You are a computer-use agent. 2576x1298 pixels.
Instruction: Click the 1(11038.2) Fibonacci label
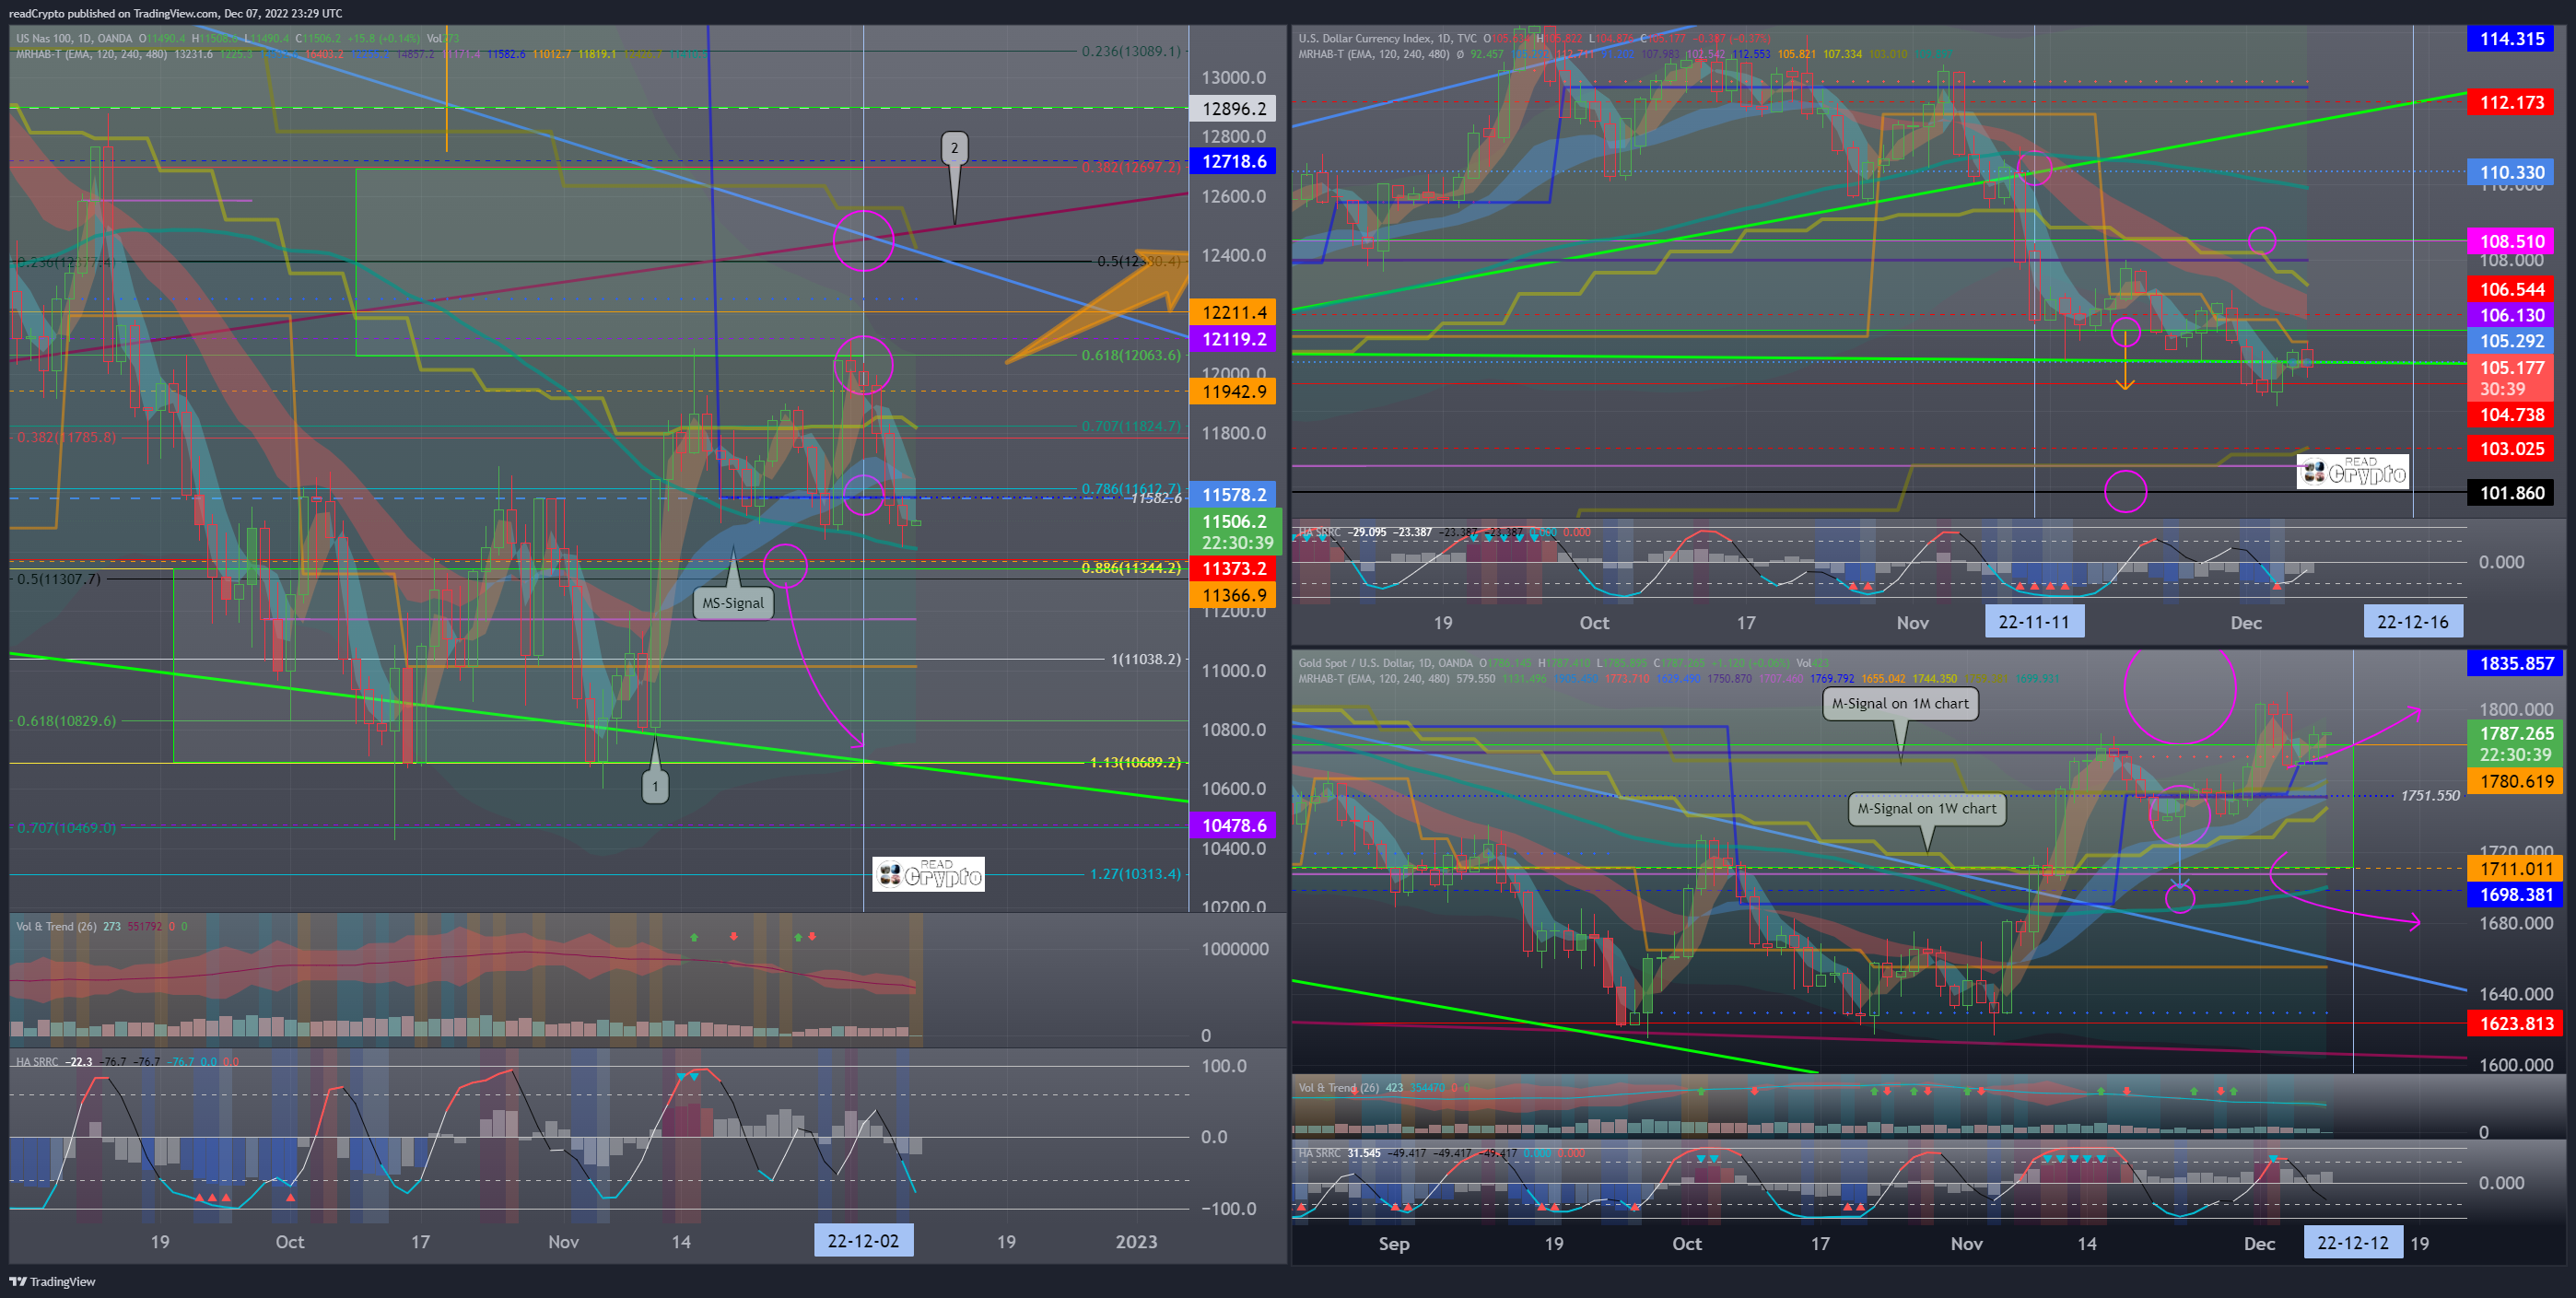click(x=1146, y=659)
